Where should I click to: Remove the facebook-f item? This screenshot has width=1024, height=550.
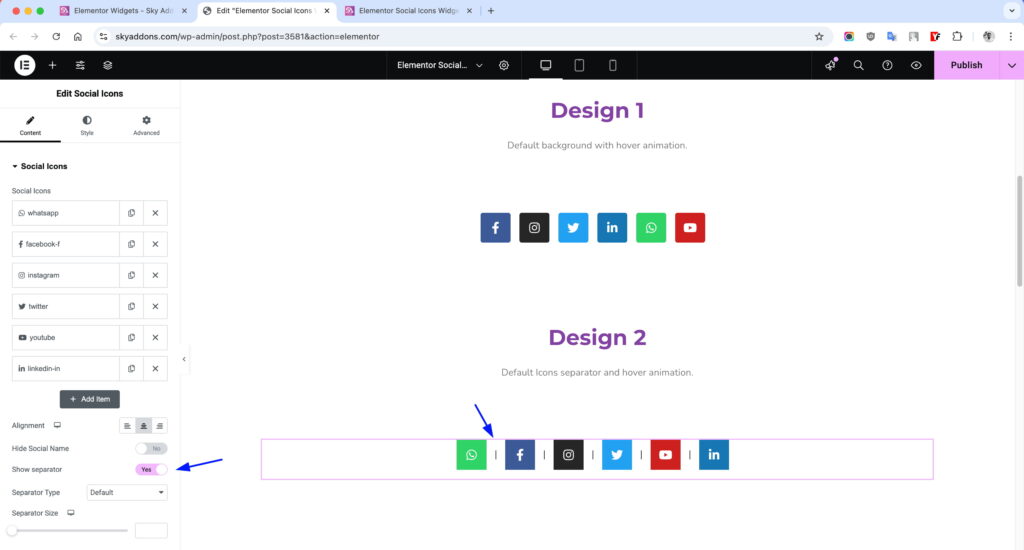[155, 244]
